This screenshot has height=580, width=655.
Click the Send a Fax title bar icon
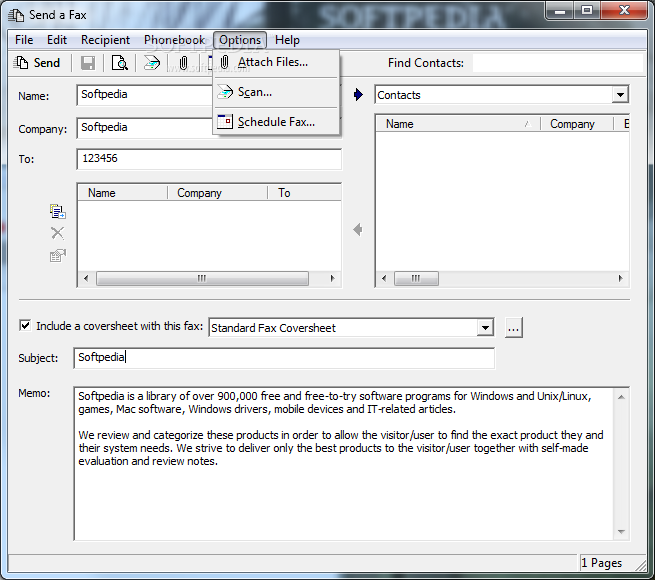click(16, 15)
